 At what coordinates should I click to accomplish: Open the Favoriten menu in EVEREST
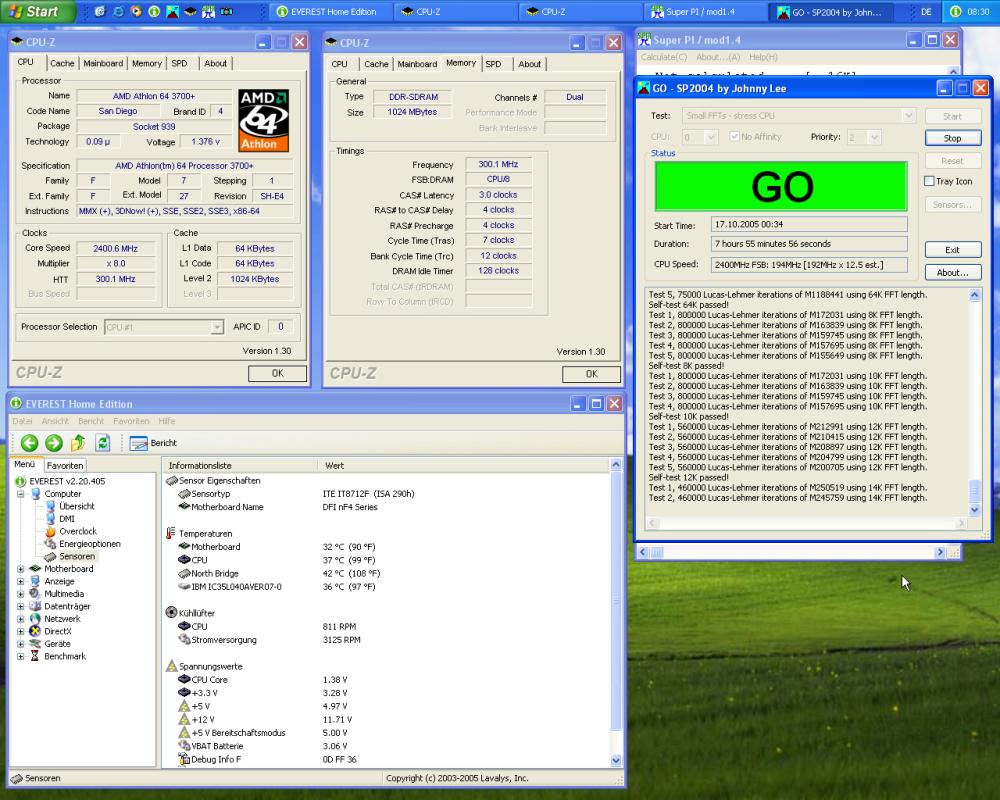pyautogui.click(x=131, y=421)
